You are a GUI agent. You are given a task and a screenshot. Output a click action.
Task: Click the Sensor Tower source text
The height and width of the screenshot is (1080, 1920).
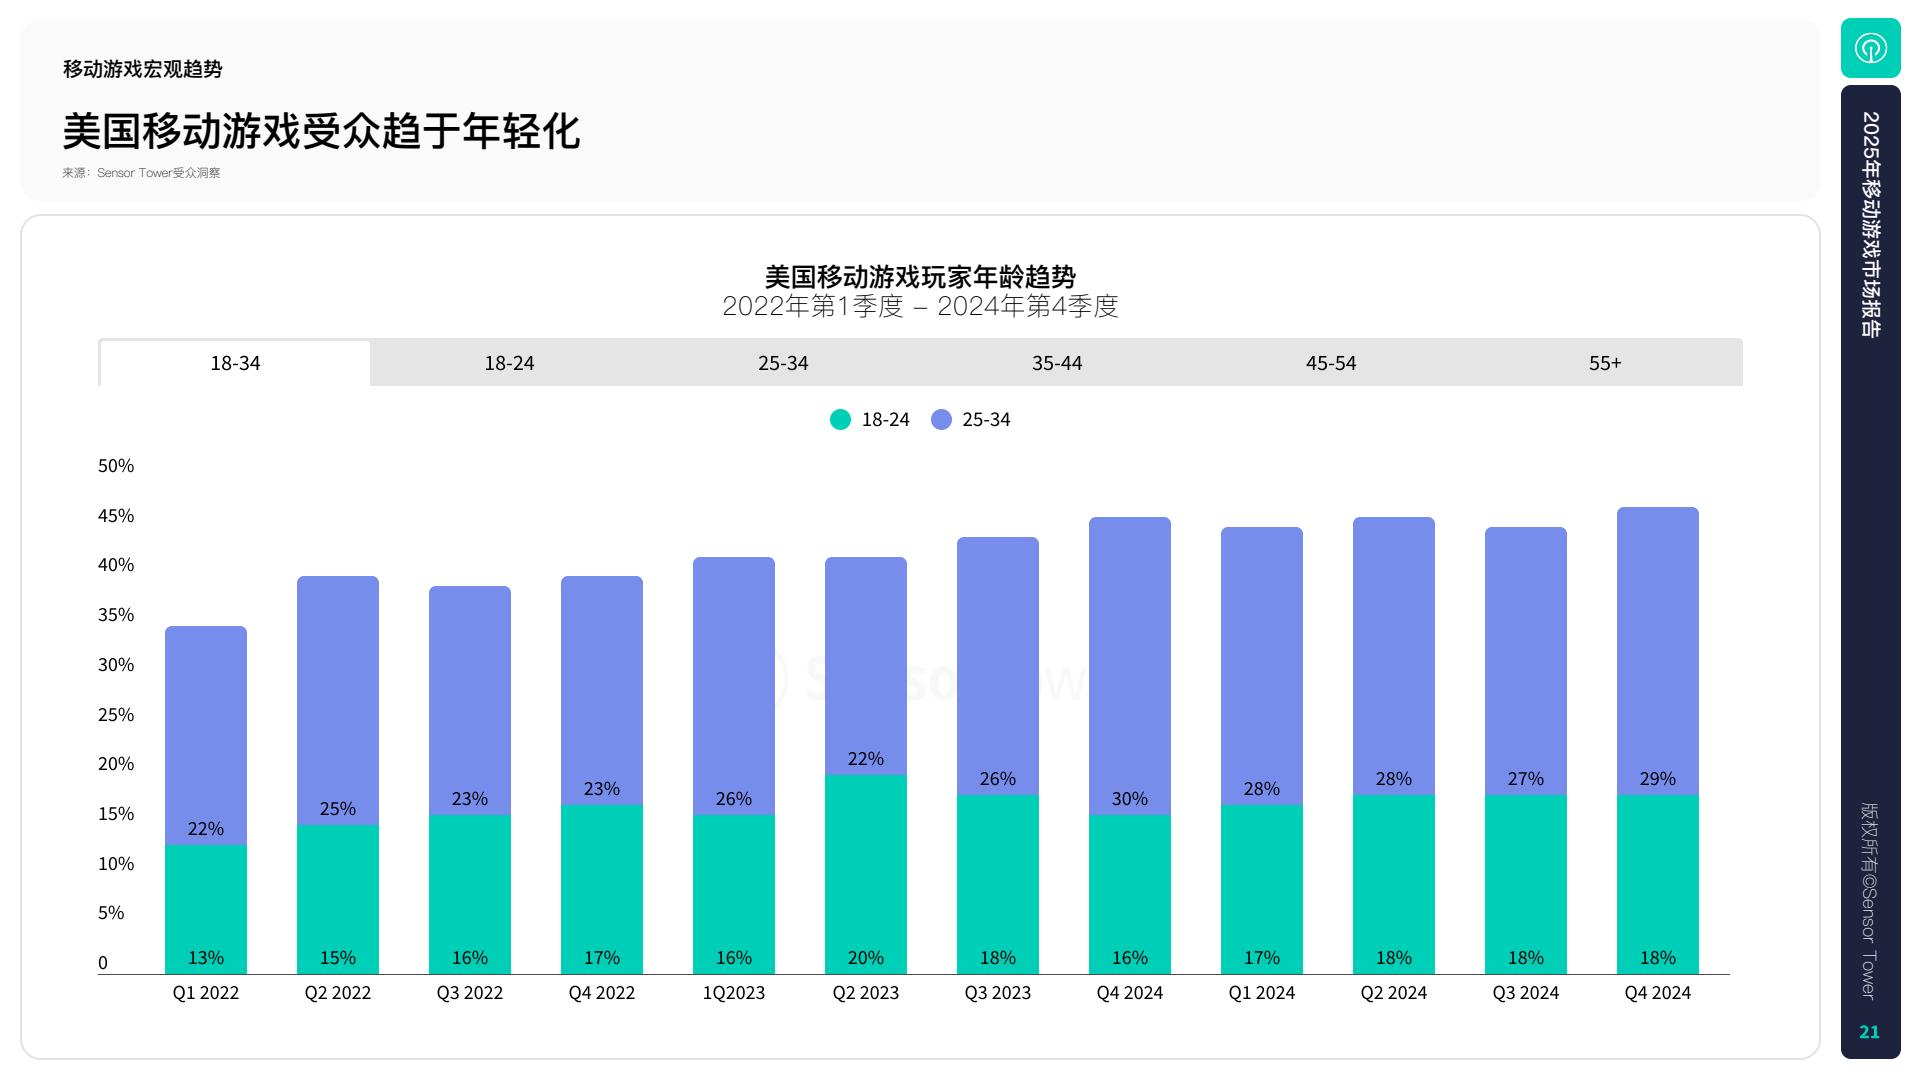(x=141, y=173)
